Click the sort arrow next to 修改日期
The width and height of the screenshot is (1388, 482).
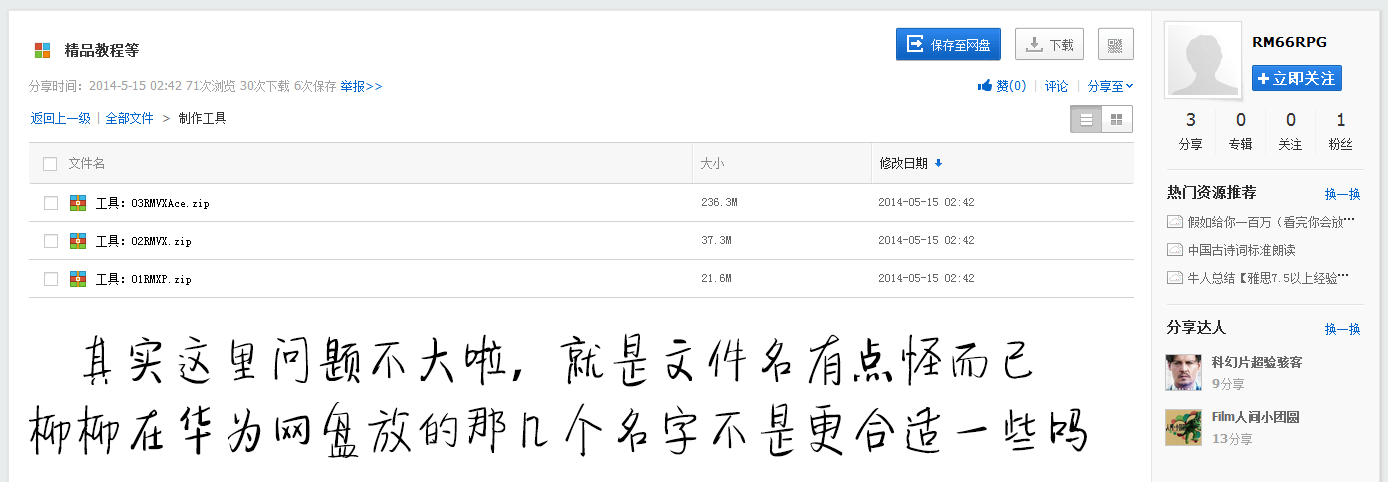coord(938,163)
